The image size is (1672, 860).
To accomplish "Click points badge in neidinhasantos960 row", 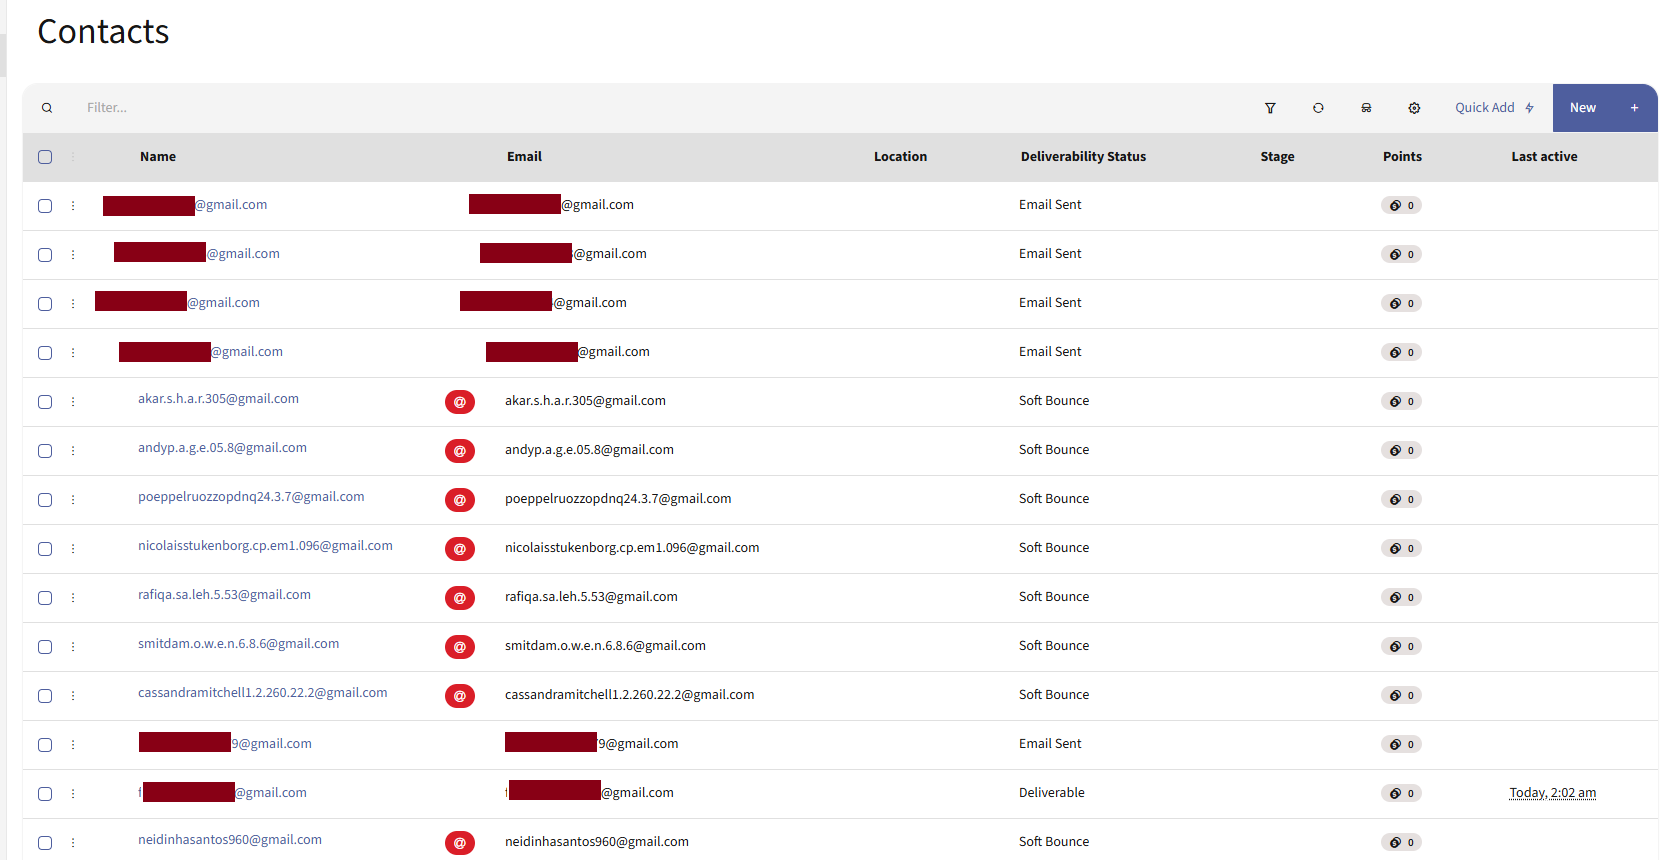I will tap(1401, 842).
